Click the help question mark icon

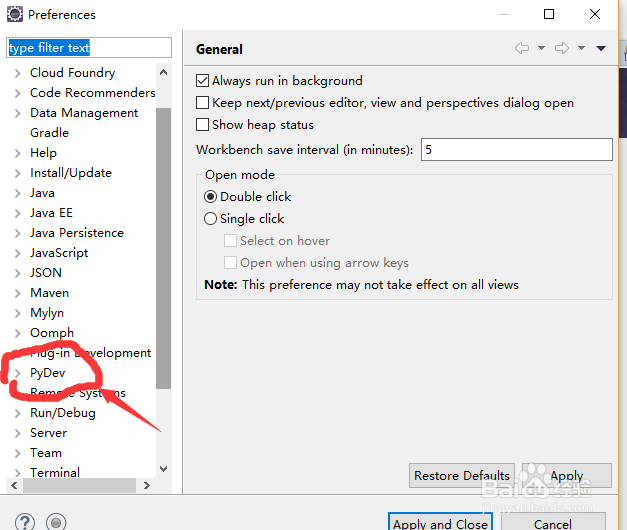point(25,522)
